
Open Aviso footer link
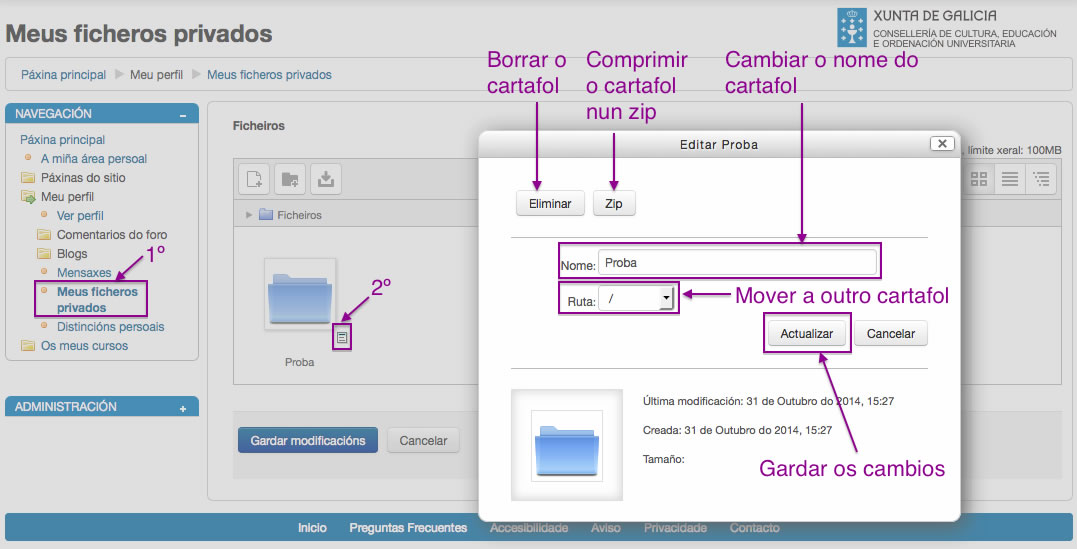(606, 528)
